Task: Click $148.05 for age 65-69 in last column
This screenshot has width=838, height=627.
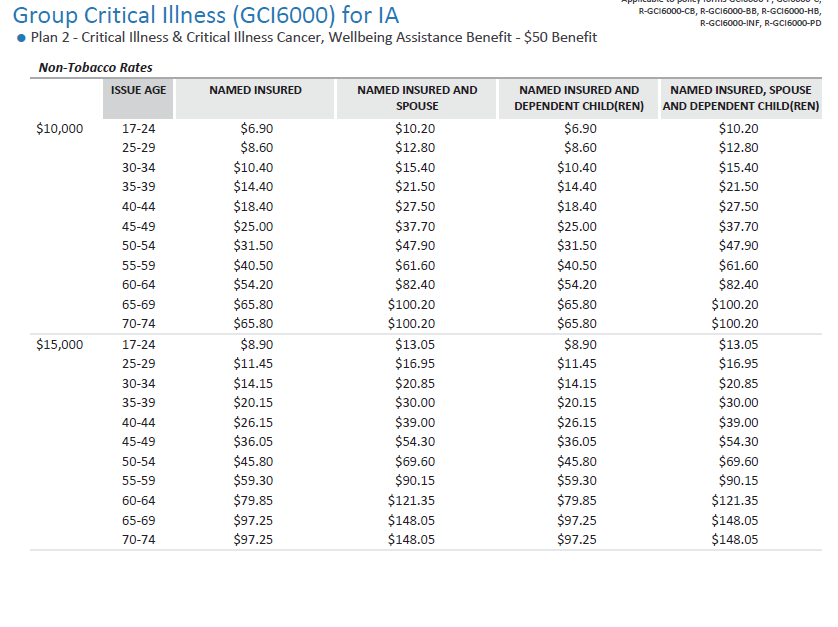Action: 734,520
